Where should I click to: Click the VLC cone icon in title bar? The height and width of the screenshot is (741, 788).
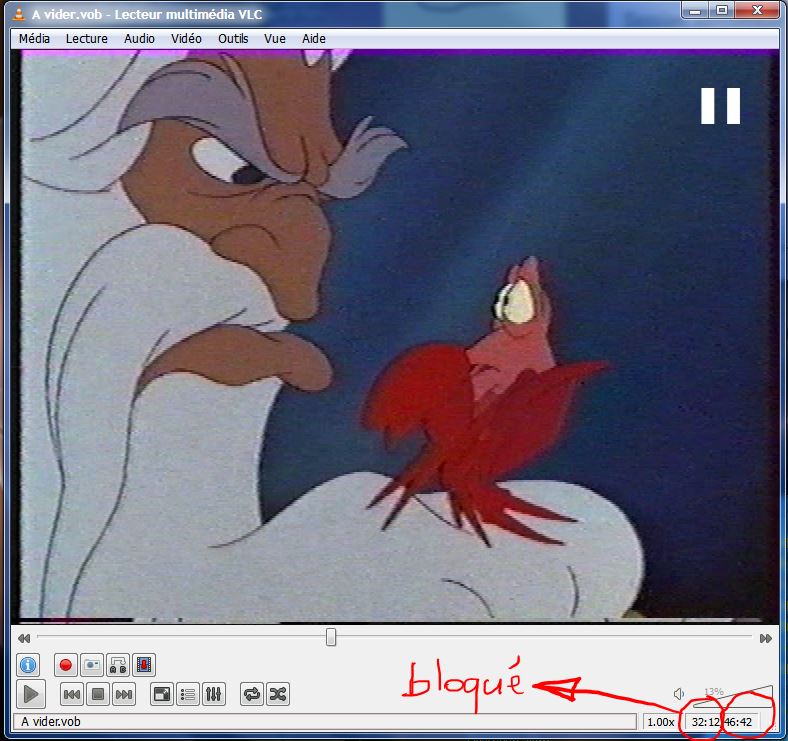[x=19, y=14]
